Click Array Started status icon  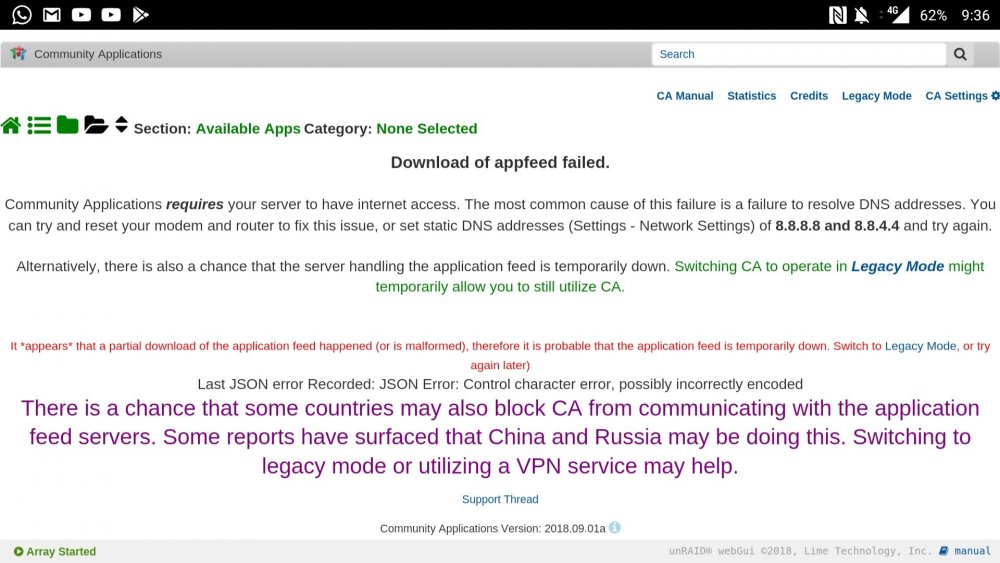pos(18,552)
